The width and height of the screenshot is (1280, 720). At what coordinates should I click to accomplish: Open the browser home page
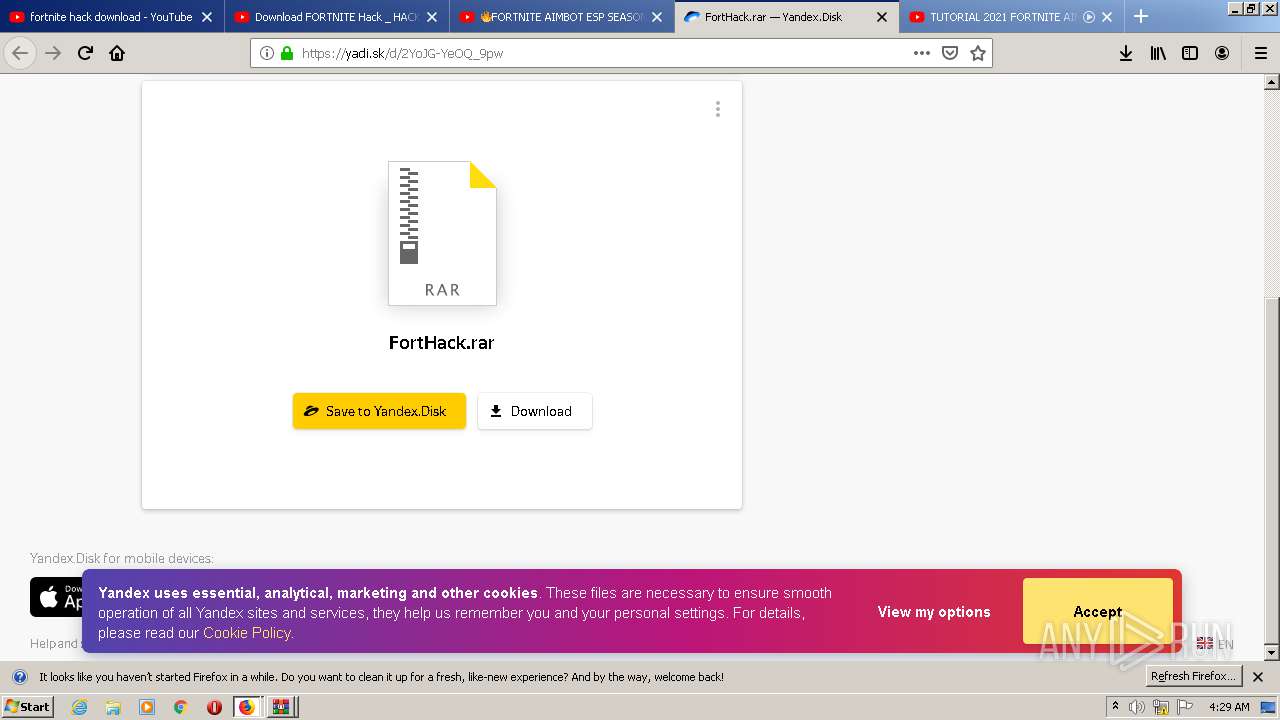pos(117,53)
